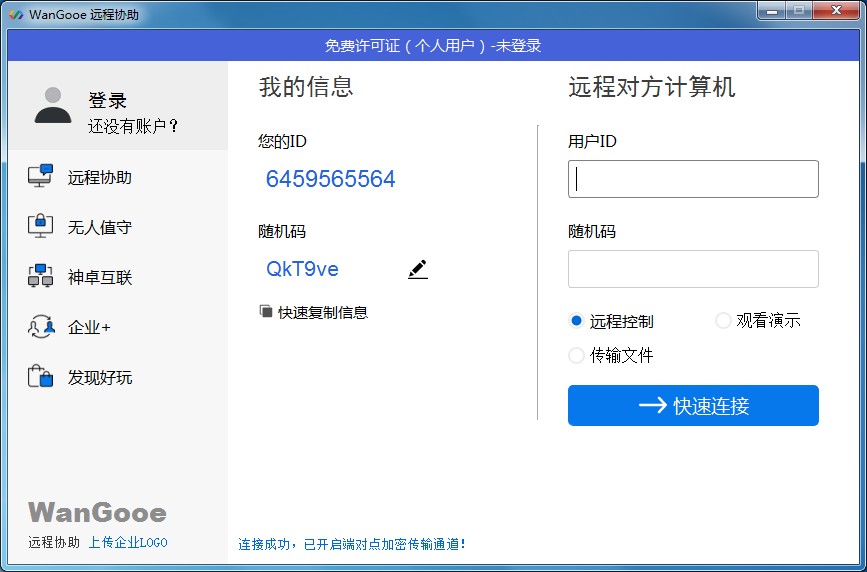Viewport: 867px width, 572px height.
Task: Click the user avatar icon
Action: coord(53,106)
